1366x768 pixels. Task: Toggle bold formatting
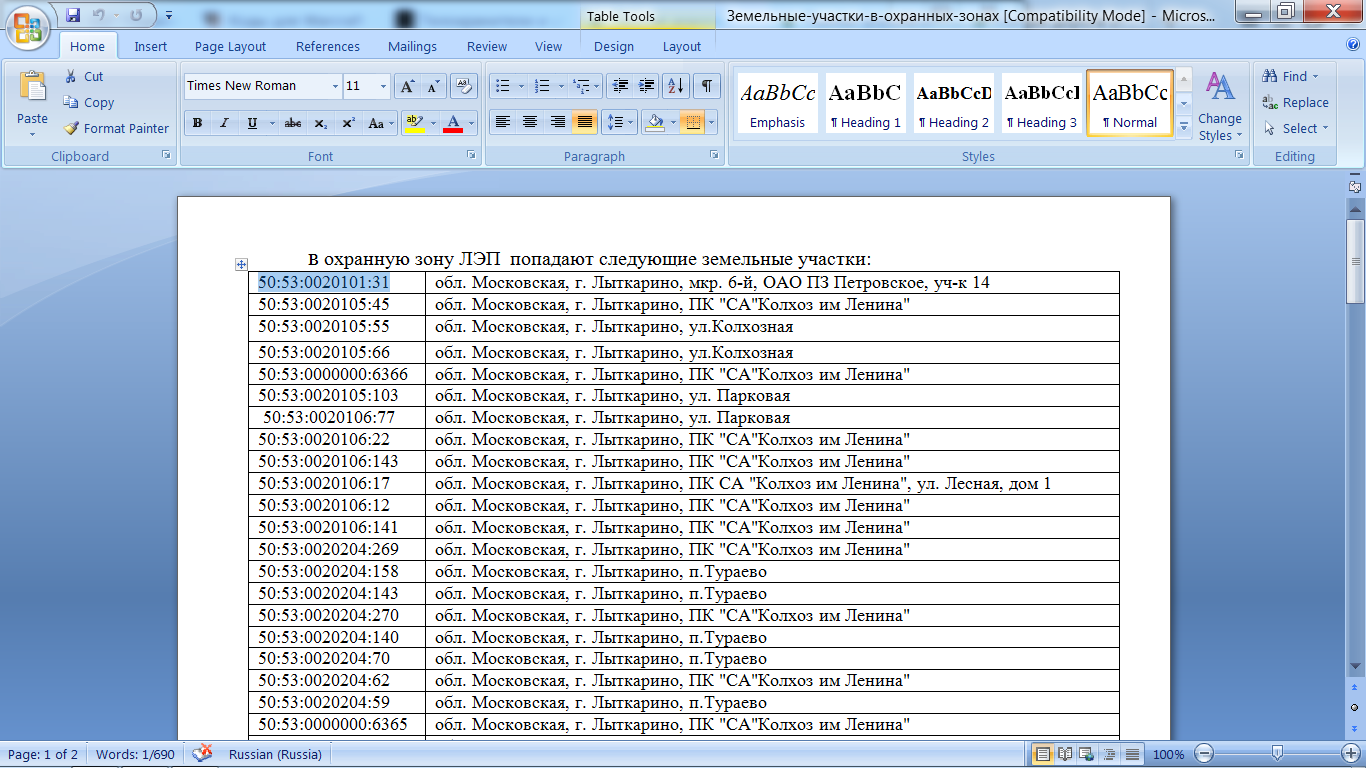point(197,123)
